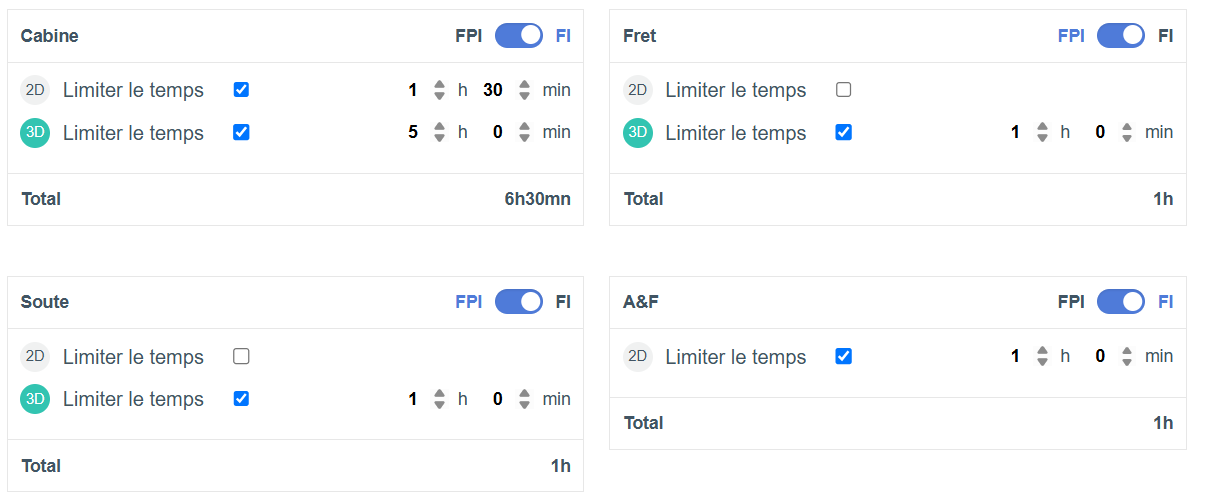Uncheck Cabine 3D Limiter le temps
This screenshot has height=503, width=1205.
point(241,132)
